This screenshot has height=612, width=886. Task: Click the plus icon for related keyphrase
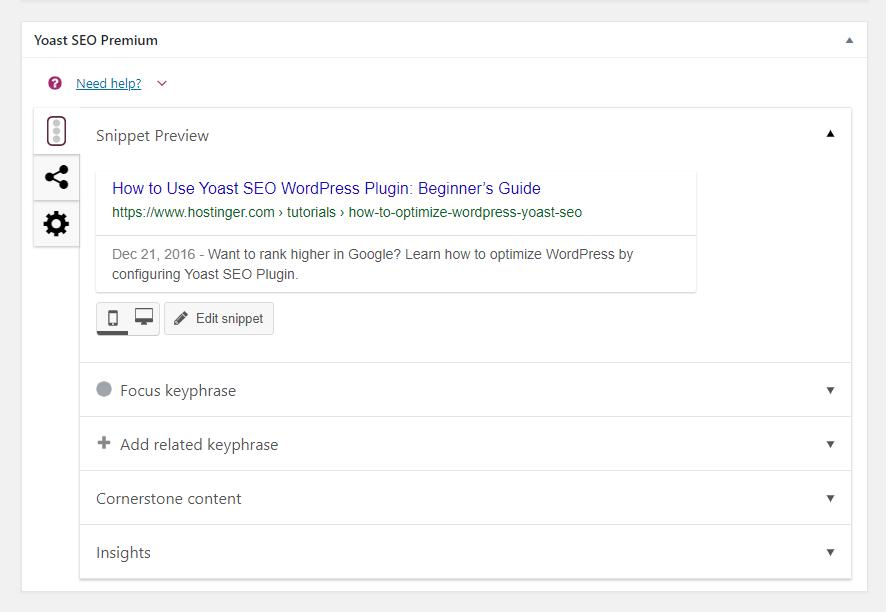pos(104,443)
